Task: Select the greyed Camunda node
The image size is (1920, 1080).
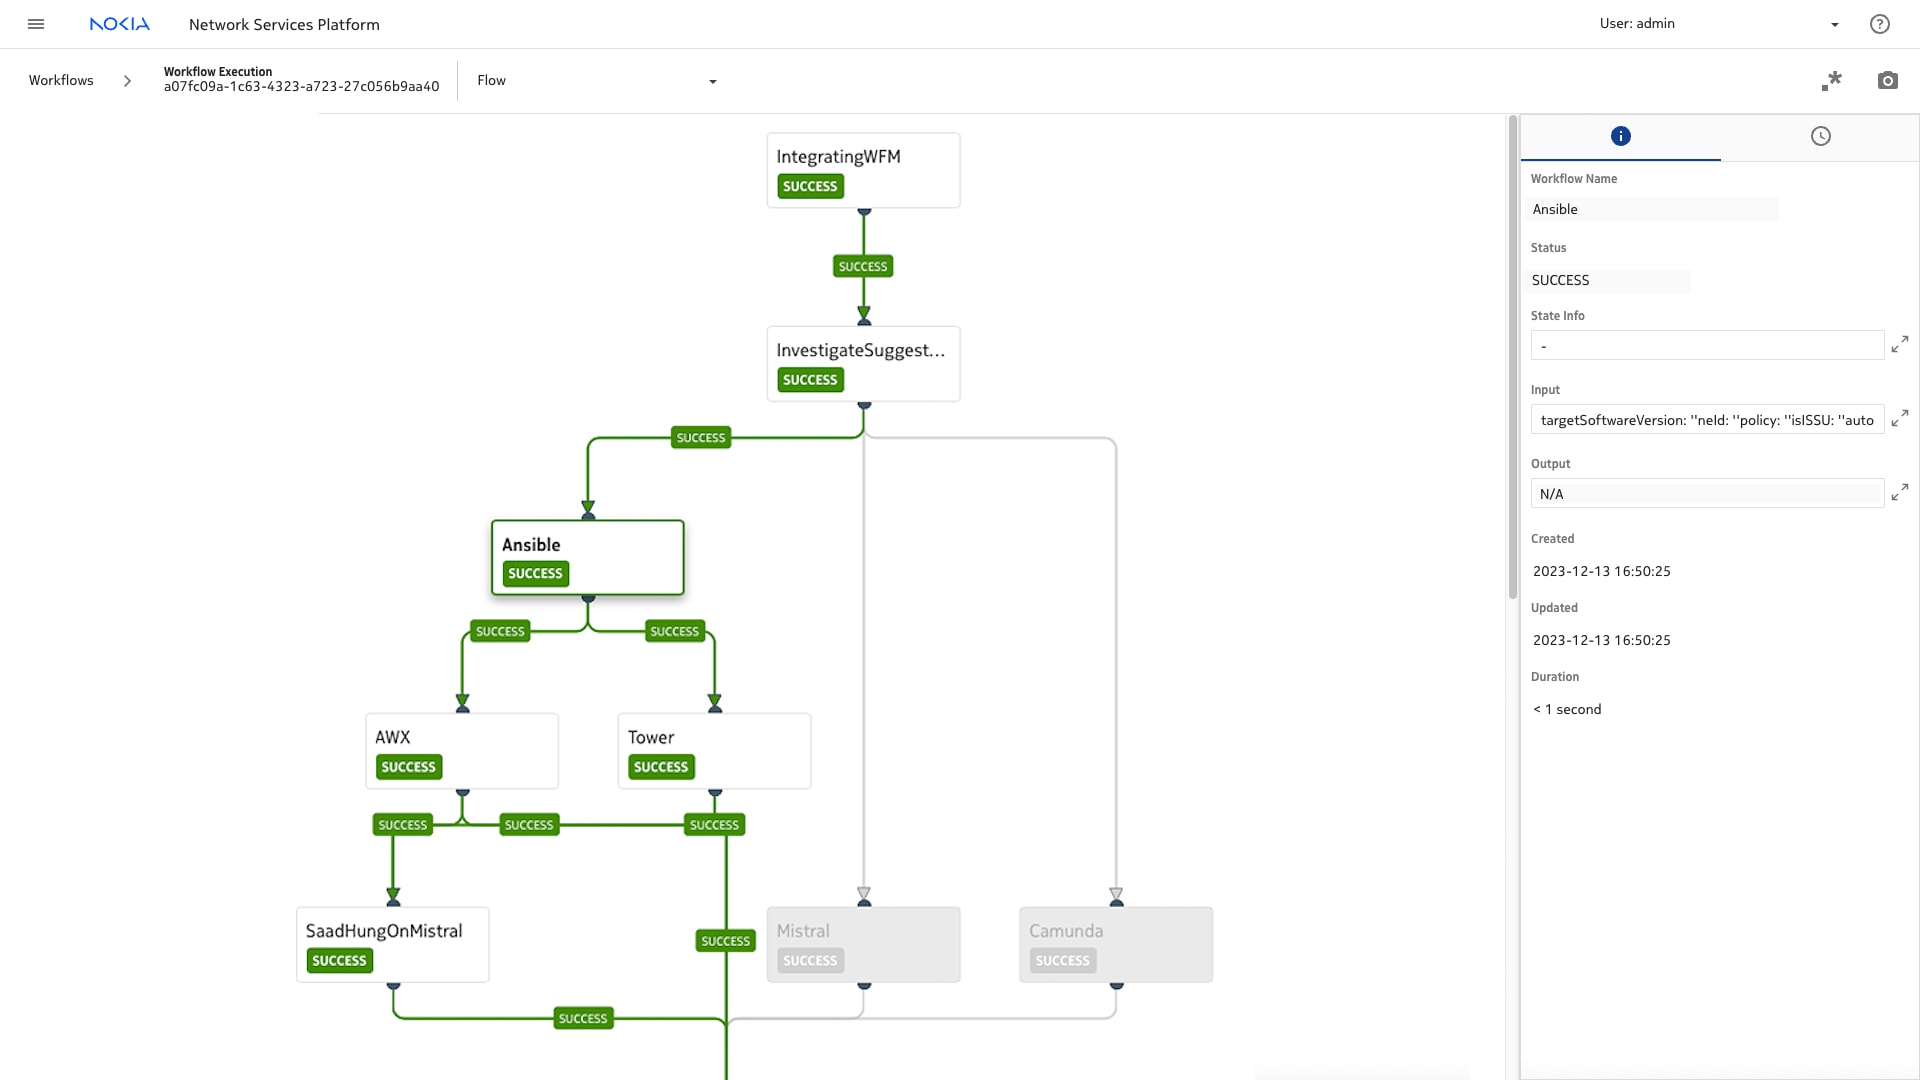Action: tap(1116, 945)
